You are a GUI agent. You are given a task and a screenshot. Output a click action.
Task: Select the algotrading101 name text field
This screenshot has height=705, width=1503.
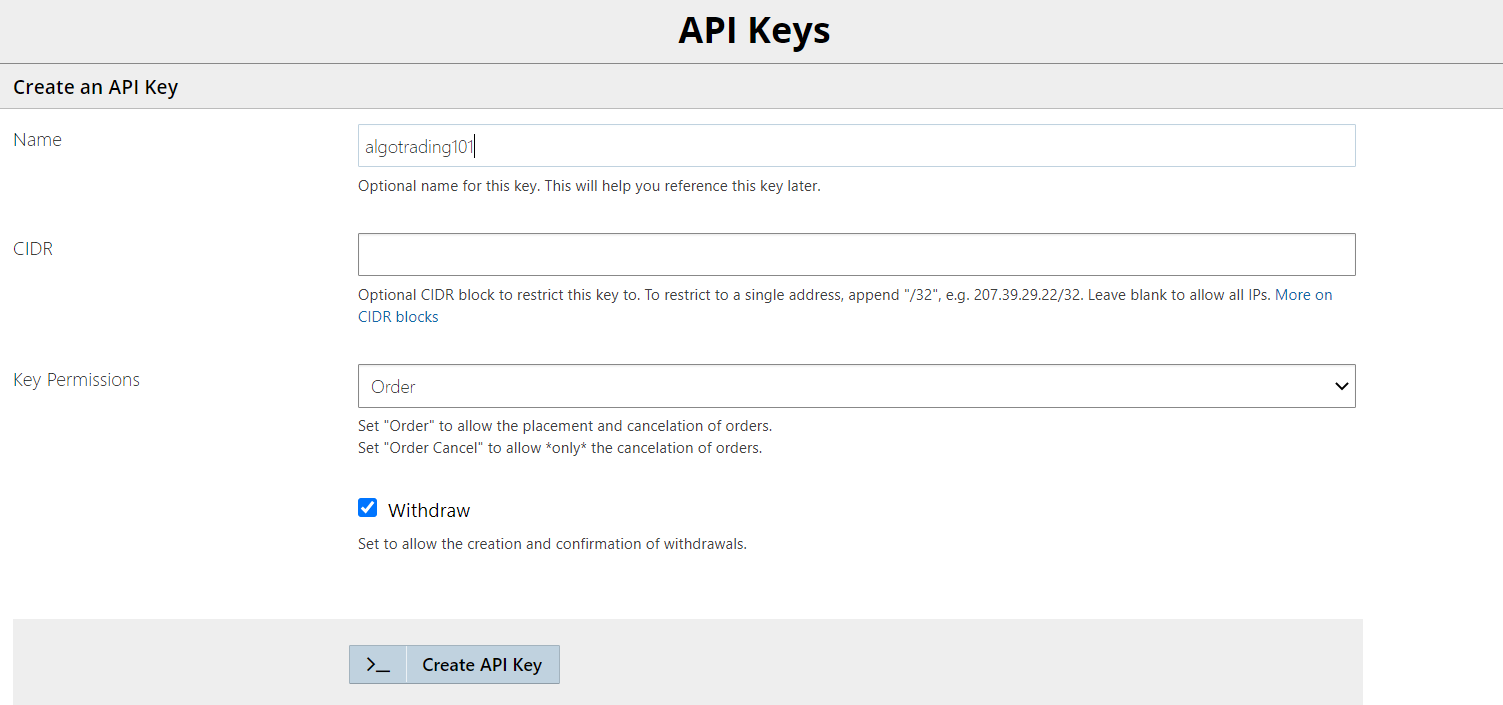857,146
